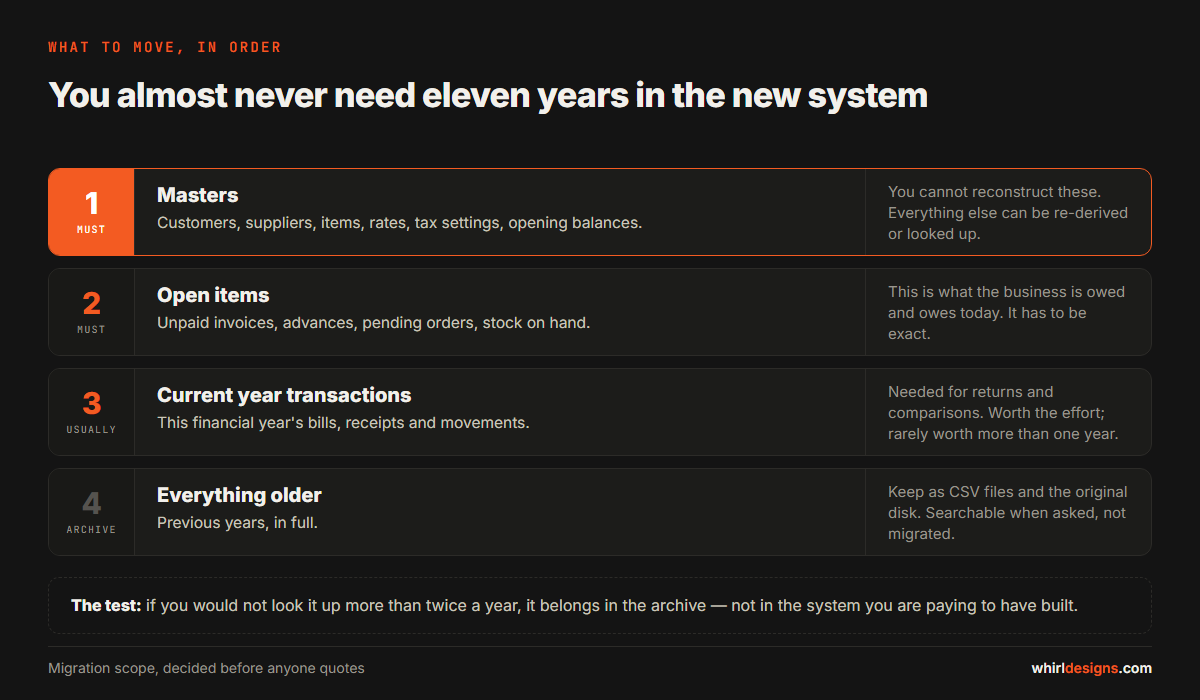Select the "Current year transactions" heading

[x=284, y=395]
